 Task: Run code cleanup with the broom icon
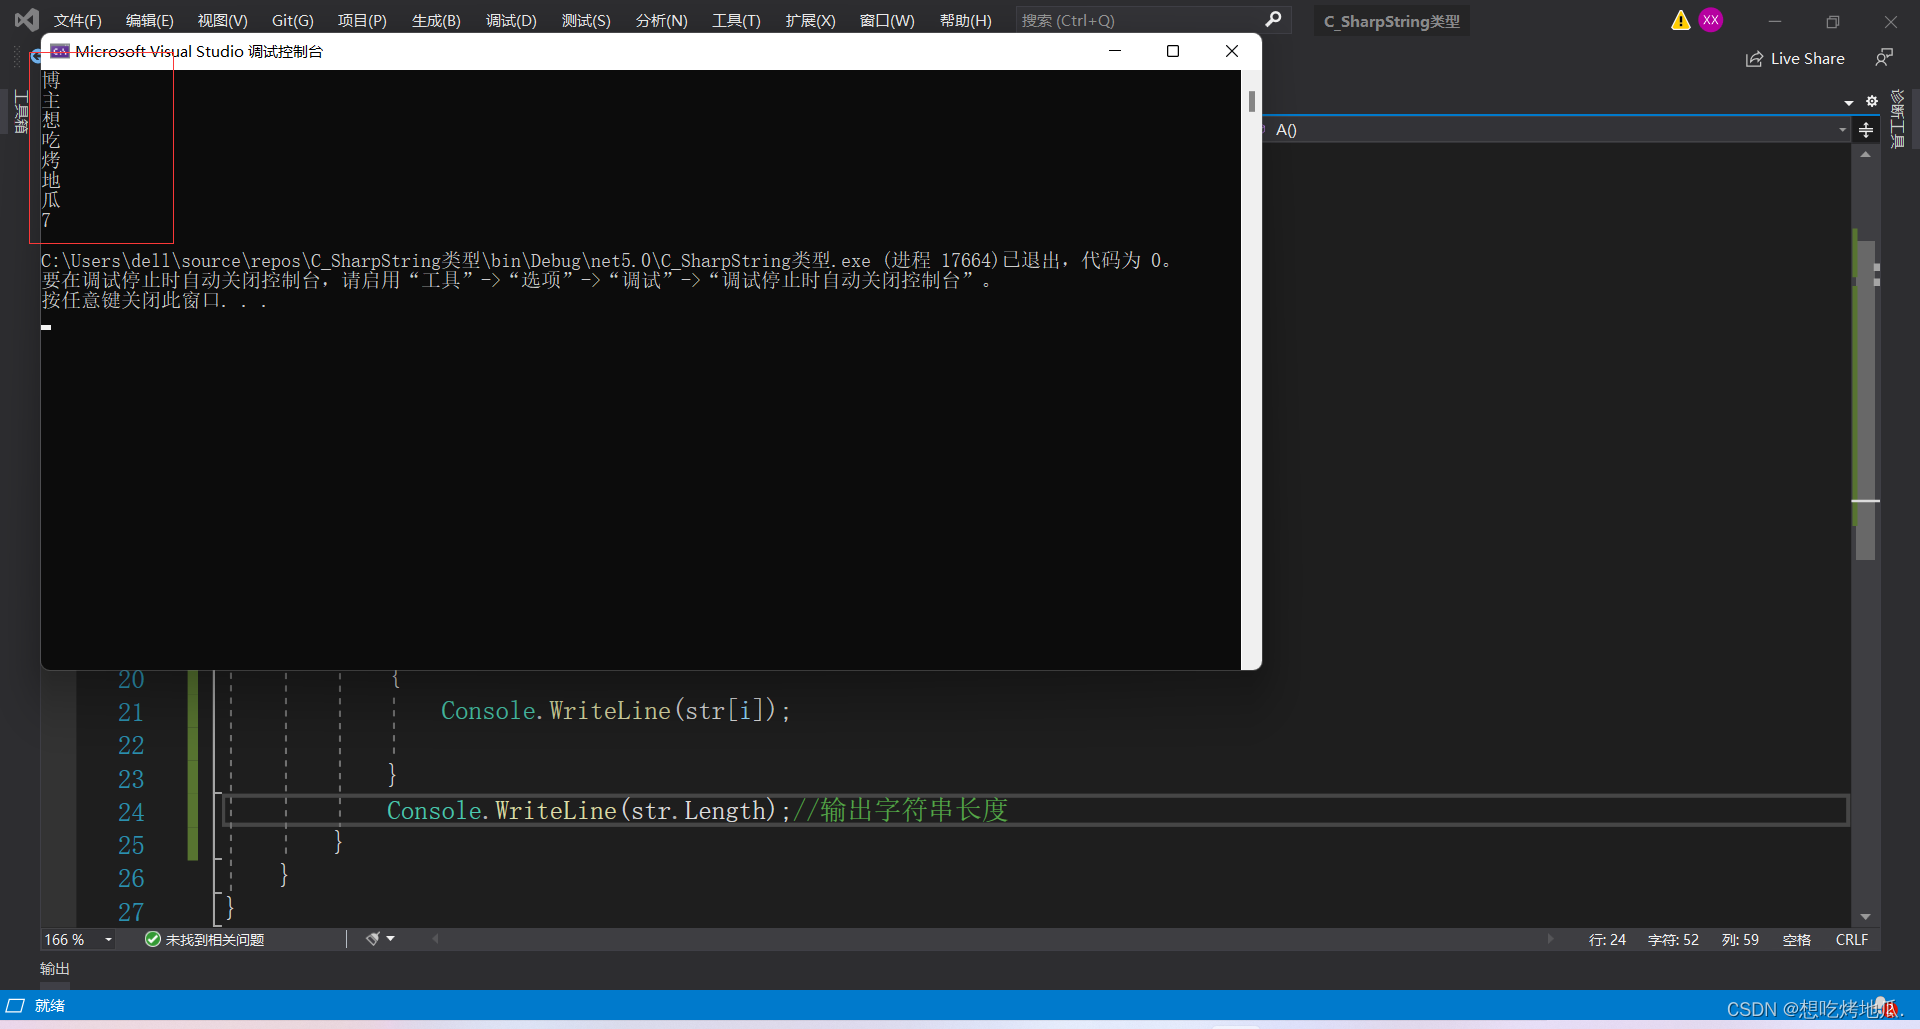pyautogui.click(x=370, y=938)
